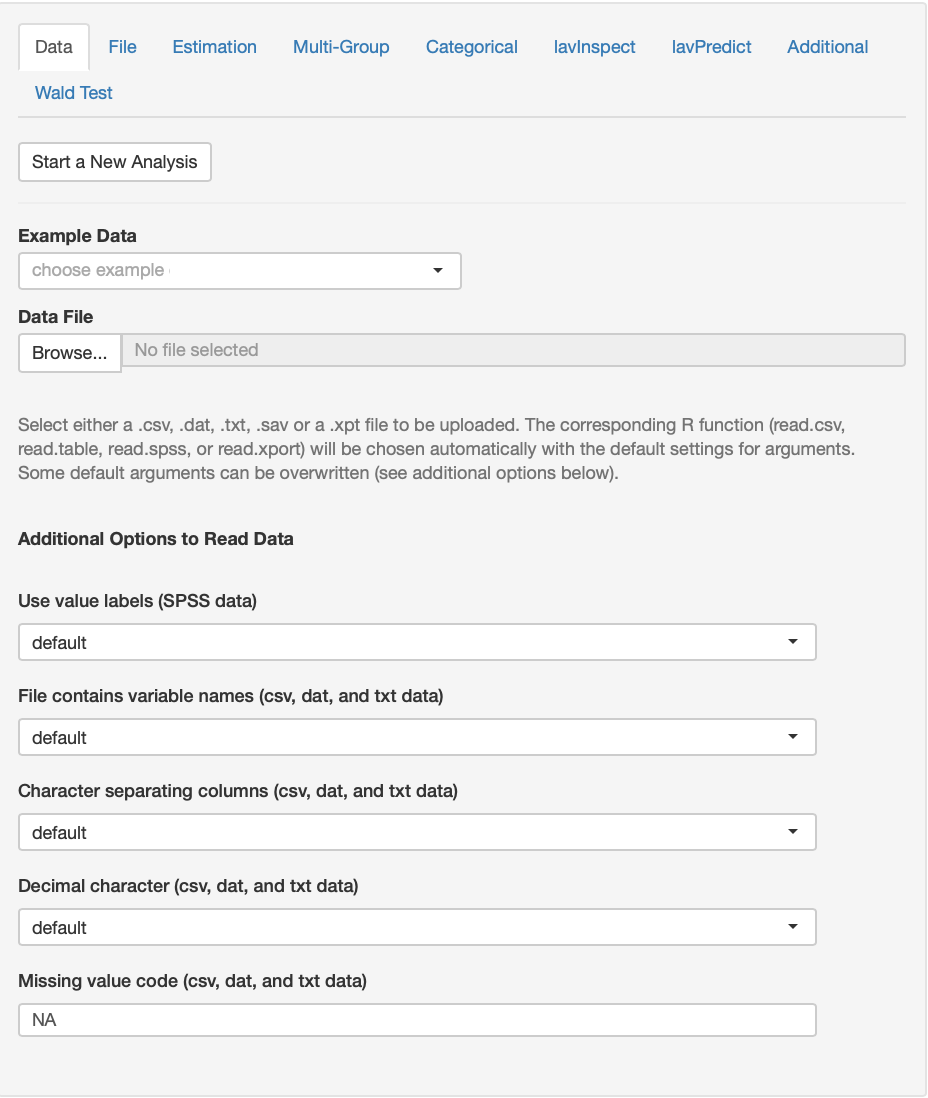Open the Estimation tab

click(x=214, y=47)
